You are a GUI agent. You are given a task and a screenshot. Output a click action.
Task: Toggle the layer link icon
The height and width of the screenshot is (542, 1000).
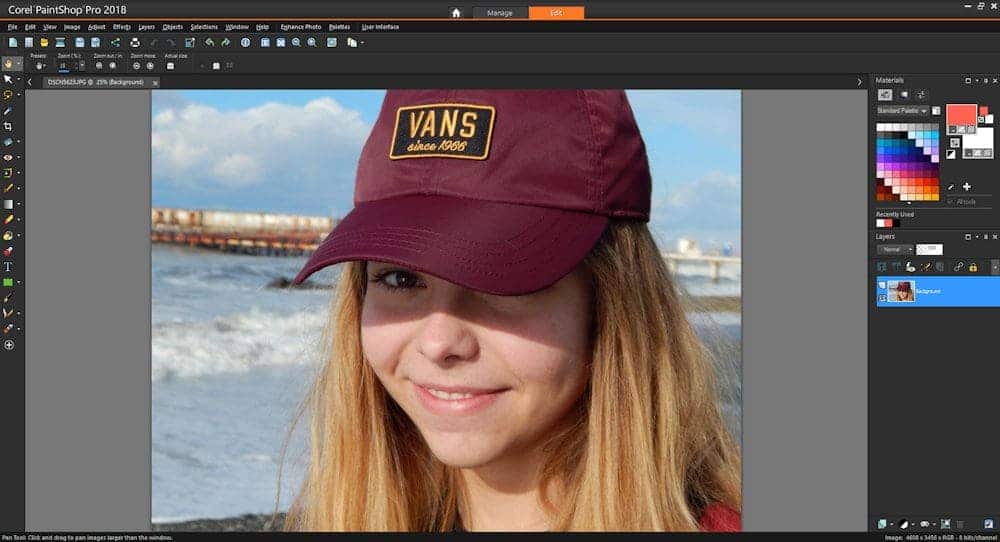tap(958, 267)
